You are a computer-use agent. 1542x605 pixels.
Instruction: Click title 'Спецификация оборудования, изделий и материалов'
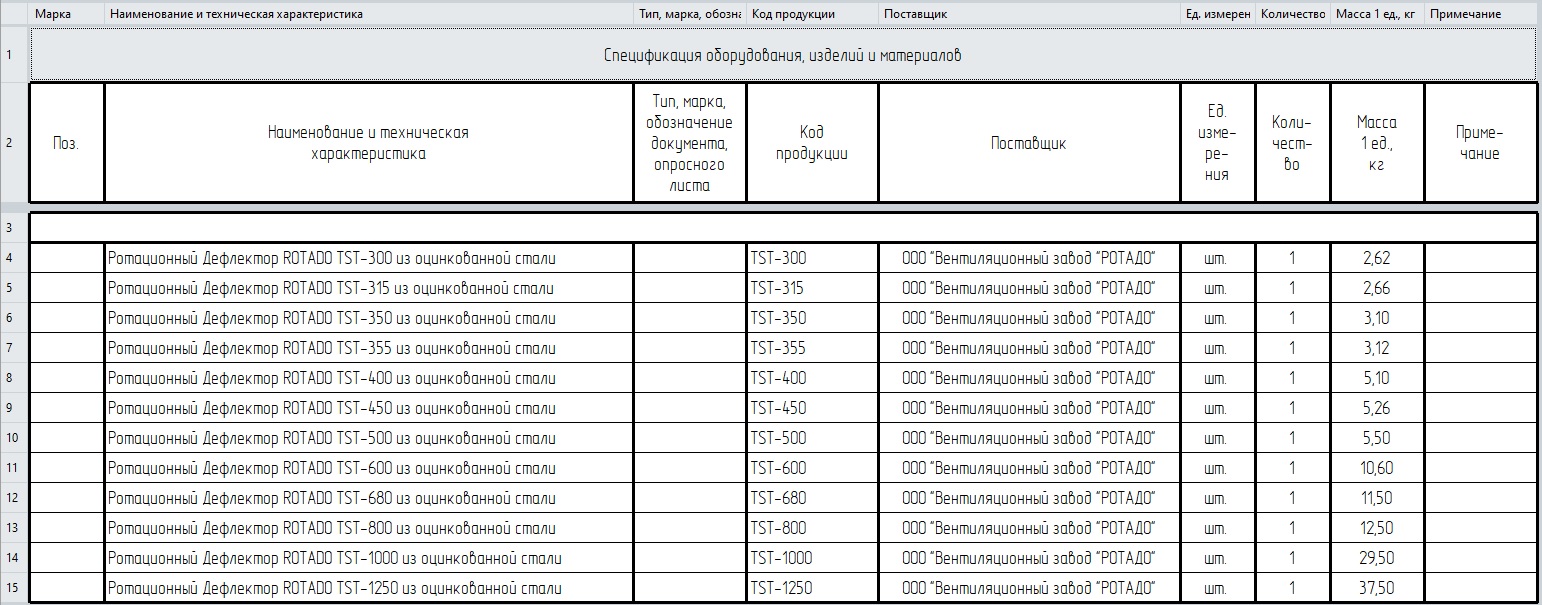(x=783, y=55)
